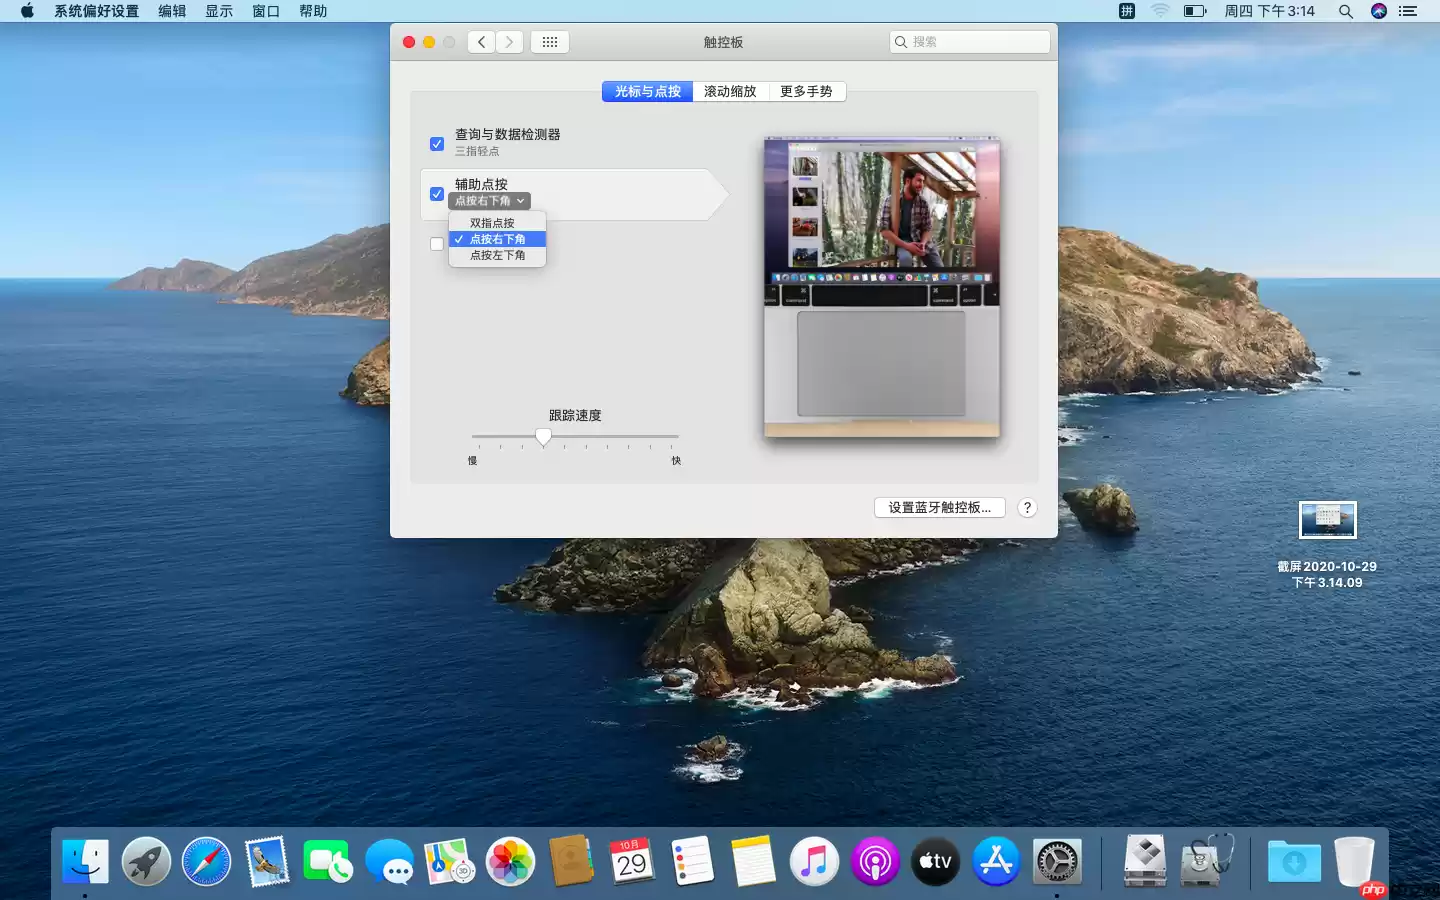Click the 设置蓝牙触控板 button
Viewport: 1440px width, 900px height.
(939, 507)
